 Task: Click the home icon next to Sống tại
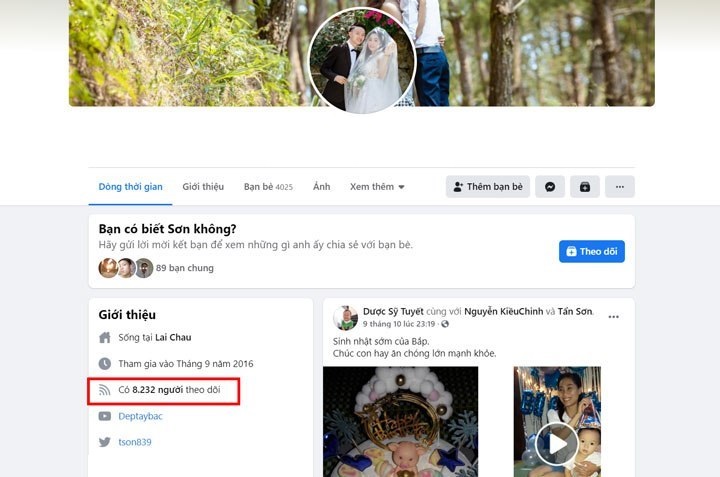coord(105,337)
